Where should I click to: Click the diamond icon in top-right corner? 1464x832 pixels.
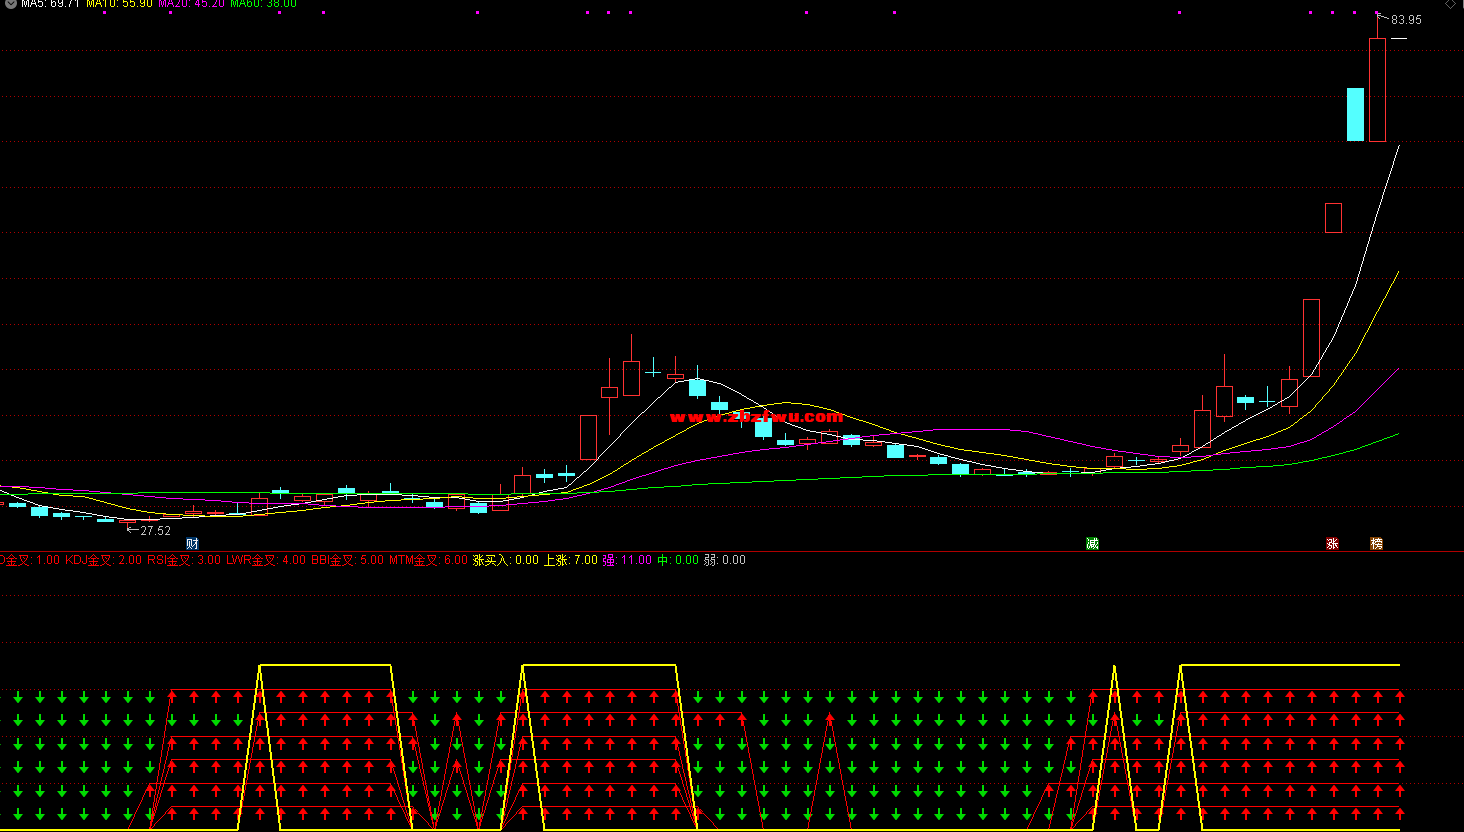point(1451,4)
